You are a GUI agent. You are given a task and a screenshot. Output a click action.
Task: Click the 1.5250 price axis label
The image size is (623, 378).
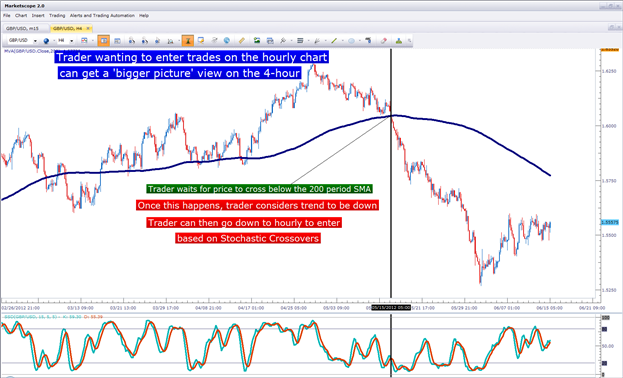tap(609, 290)
